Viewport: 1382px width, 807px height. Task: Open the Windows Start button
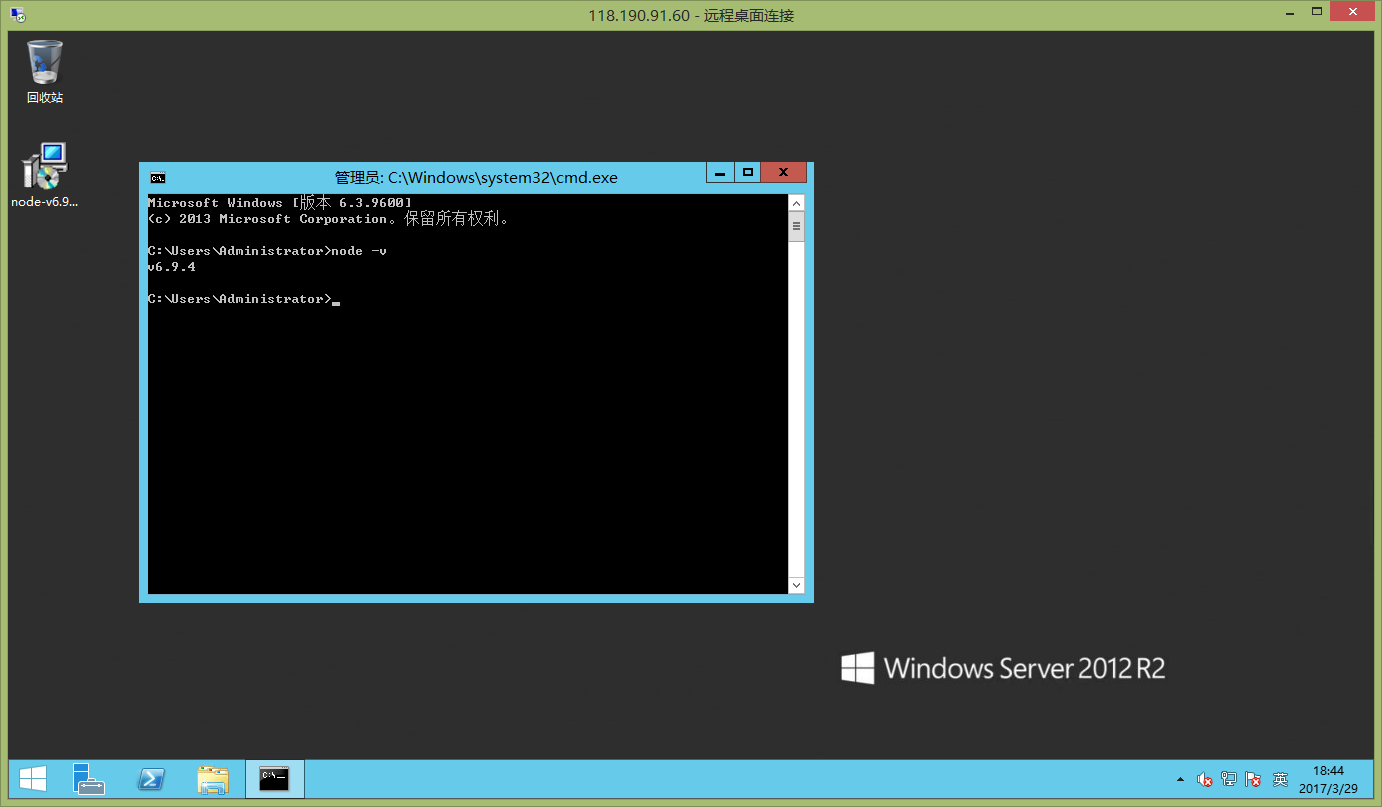point(33,780)
